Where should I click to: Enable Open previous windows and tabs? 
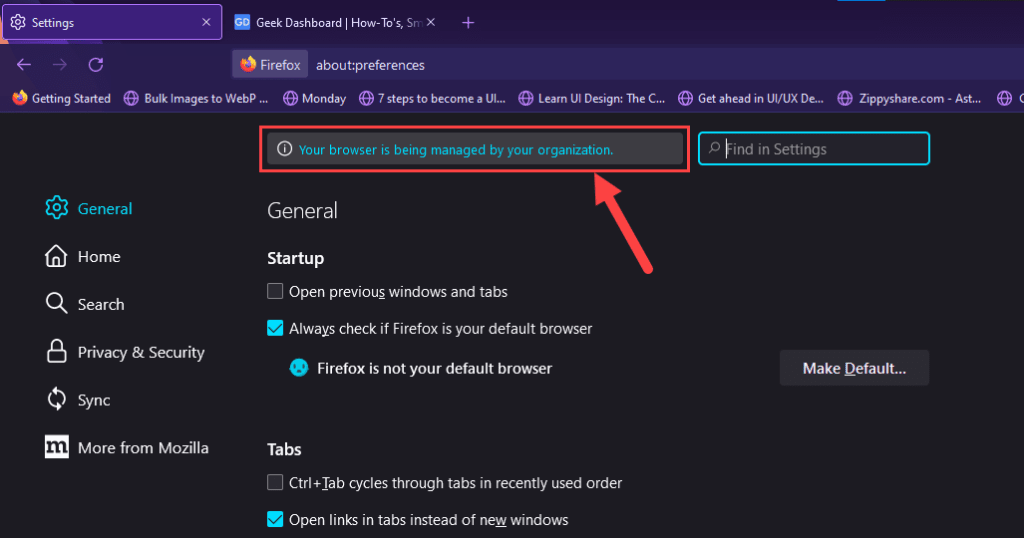275,291
